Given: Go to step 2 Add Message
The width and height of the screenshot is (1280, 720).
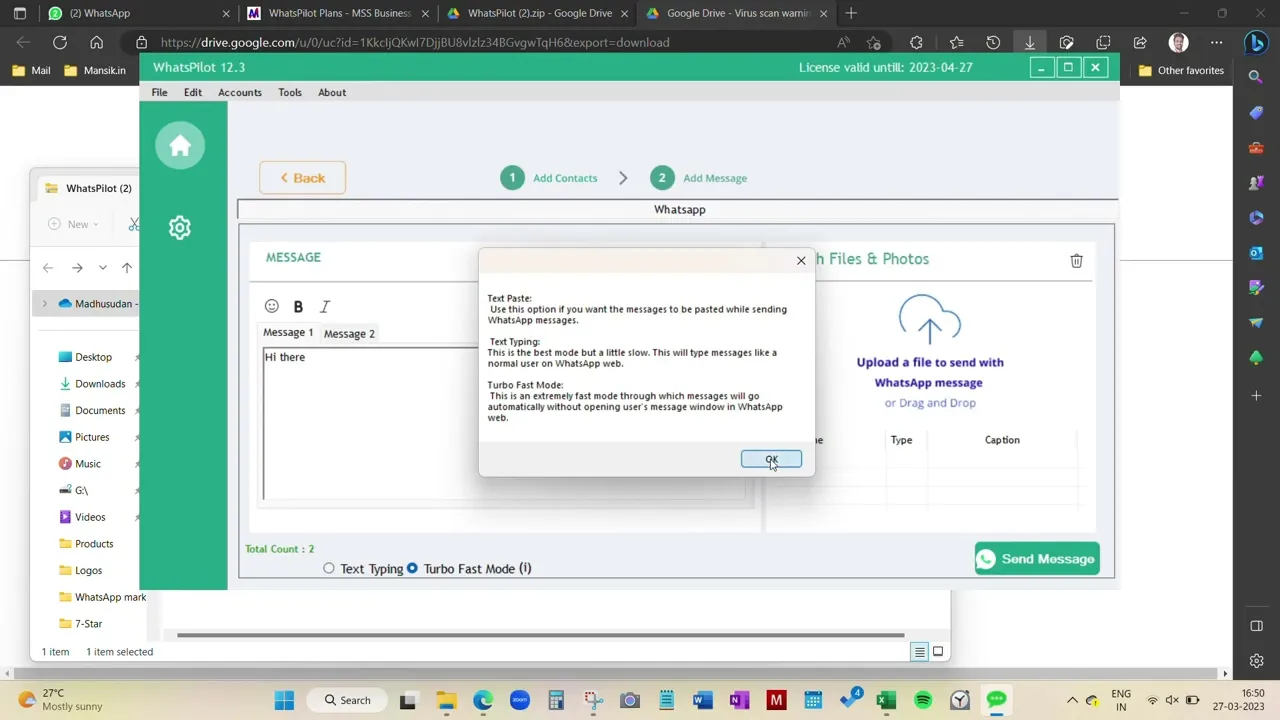Looking at the screenshot, I should coord(698,178).
